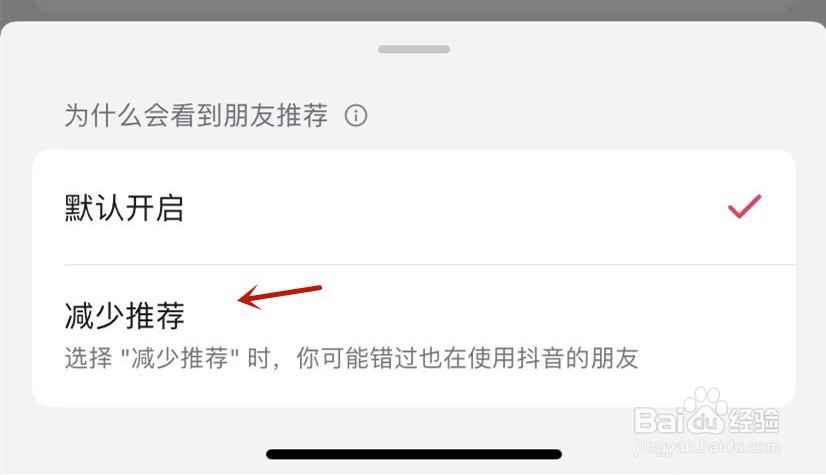Click the blank space right of the info icon
The image size is (826, 475).
tap(579, 115)
